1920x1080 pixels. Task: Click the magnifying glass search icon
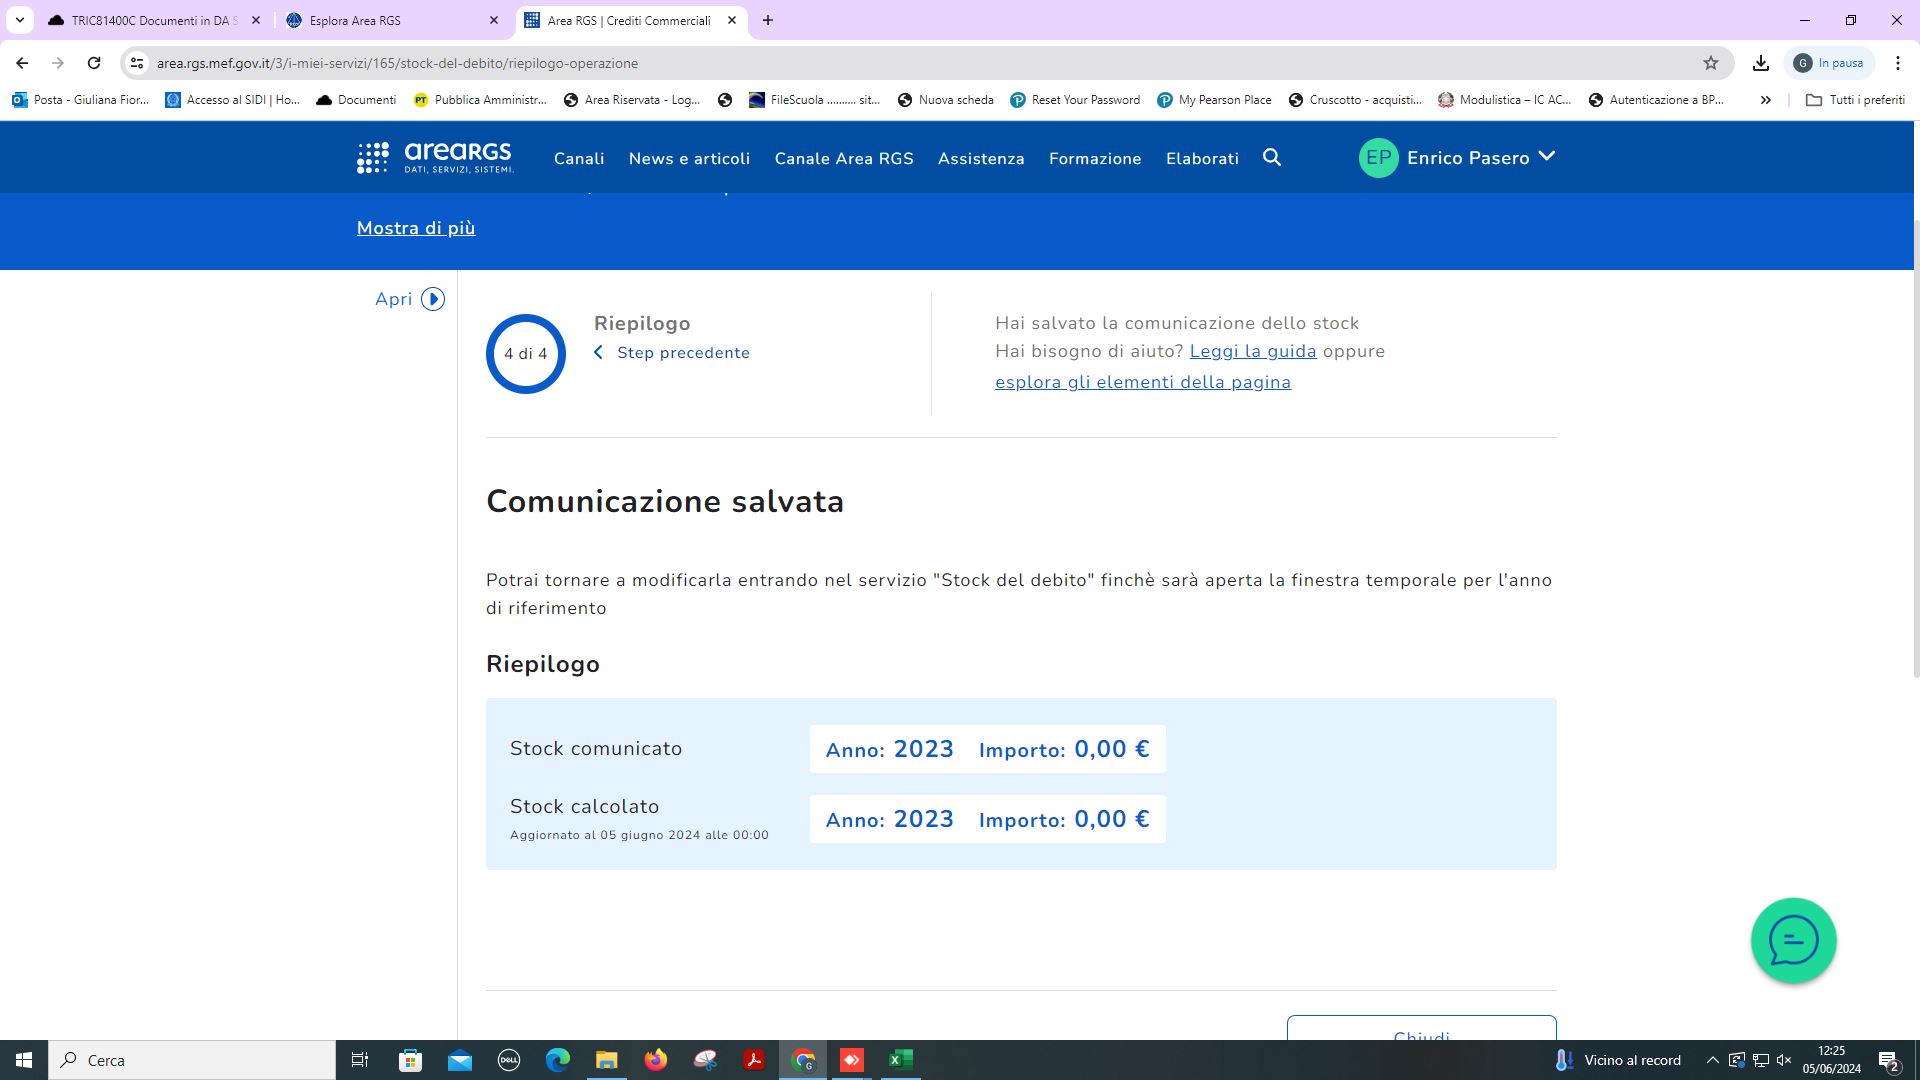1272,158
